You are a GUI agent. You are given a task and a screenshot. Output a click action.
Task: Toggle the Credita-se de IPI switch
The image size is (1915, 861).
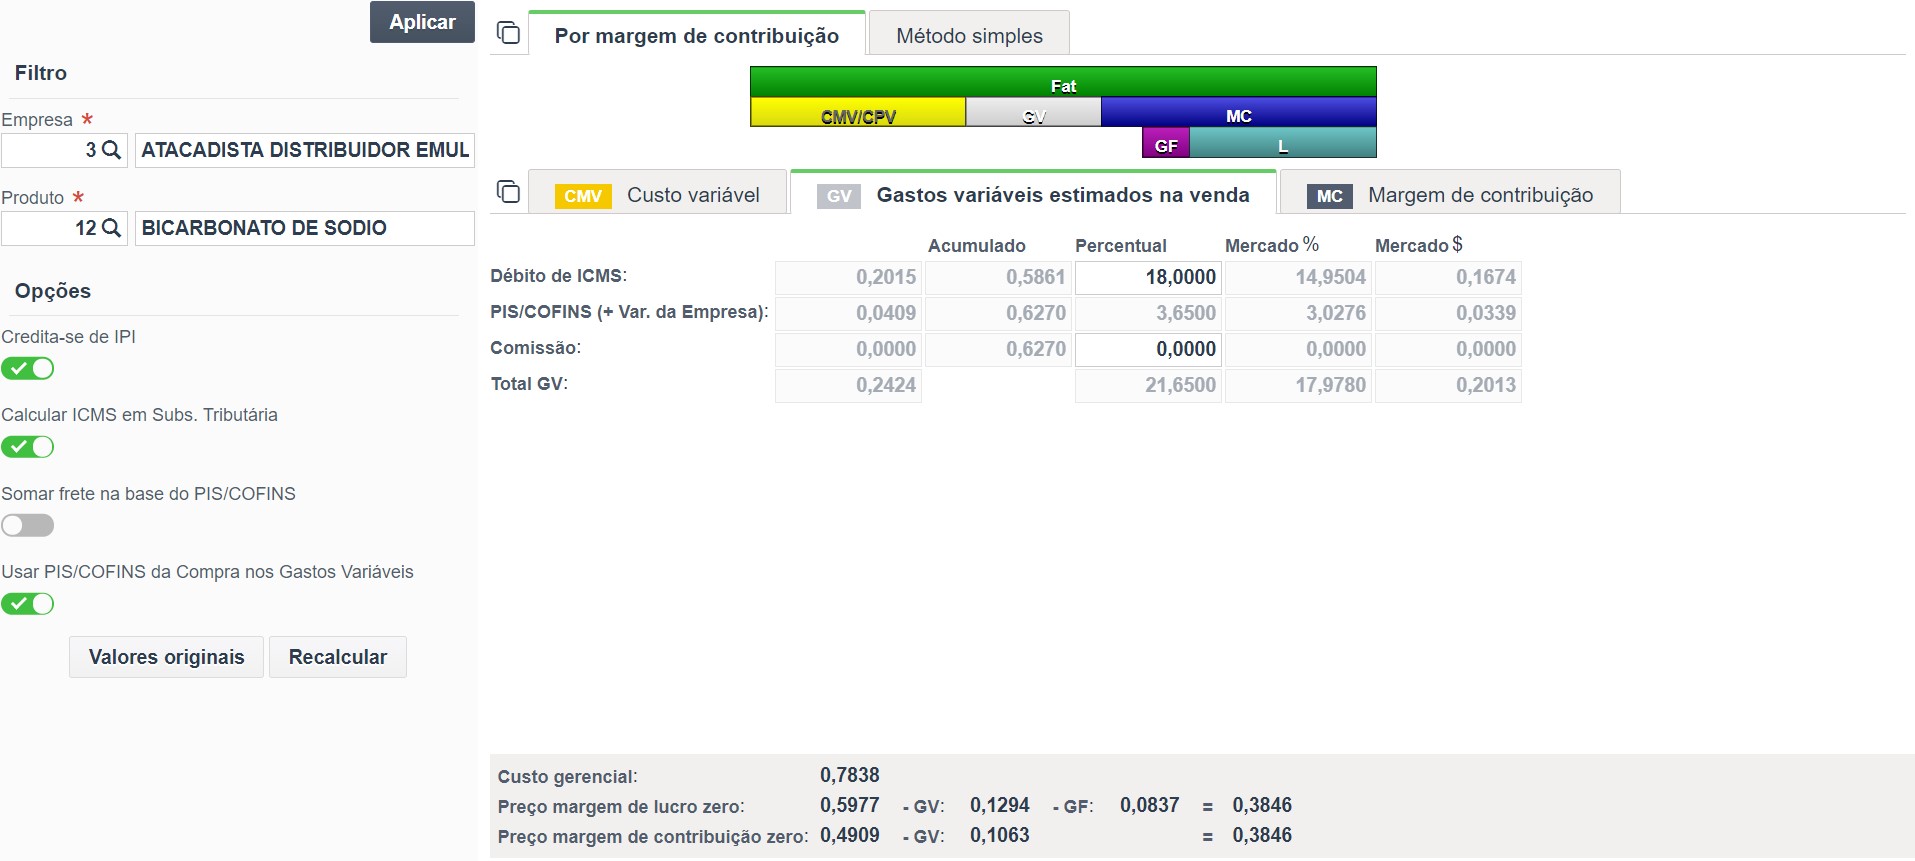(28, 369)
